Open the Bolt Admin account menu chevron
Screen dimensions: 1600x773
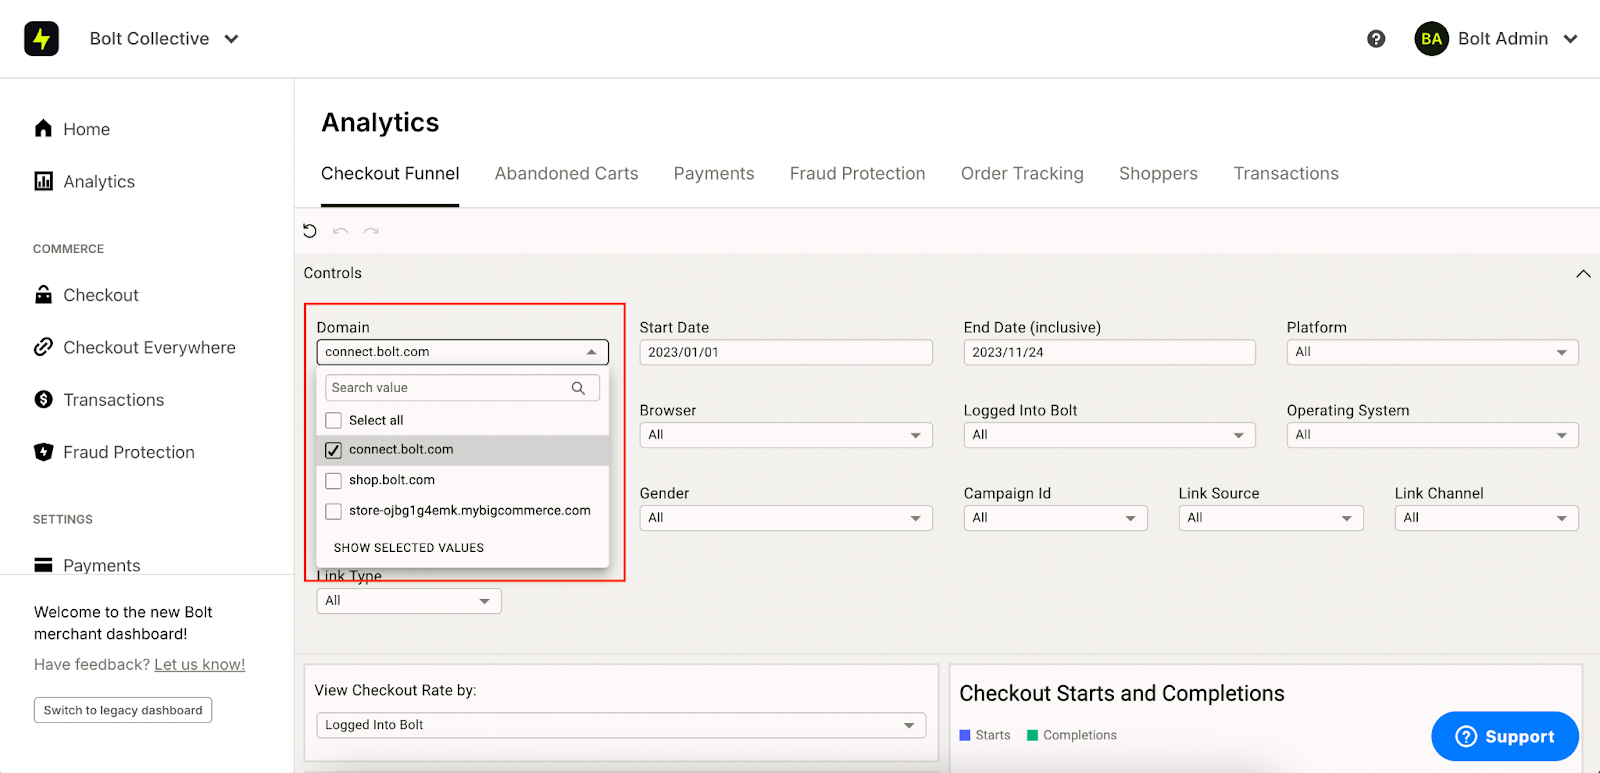(x=1571, y=39)
